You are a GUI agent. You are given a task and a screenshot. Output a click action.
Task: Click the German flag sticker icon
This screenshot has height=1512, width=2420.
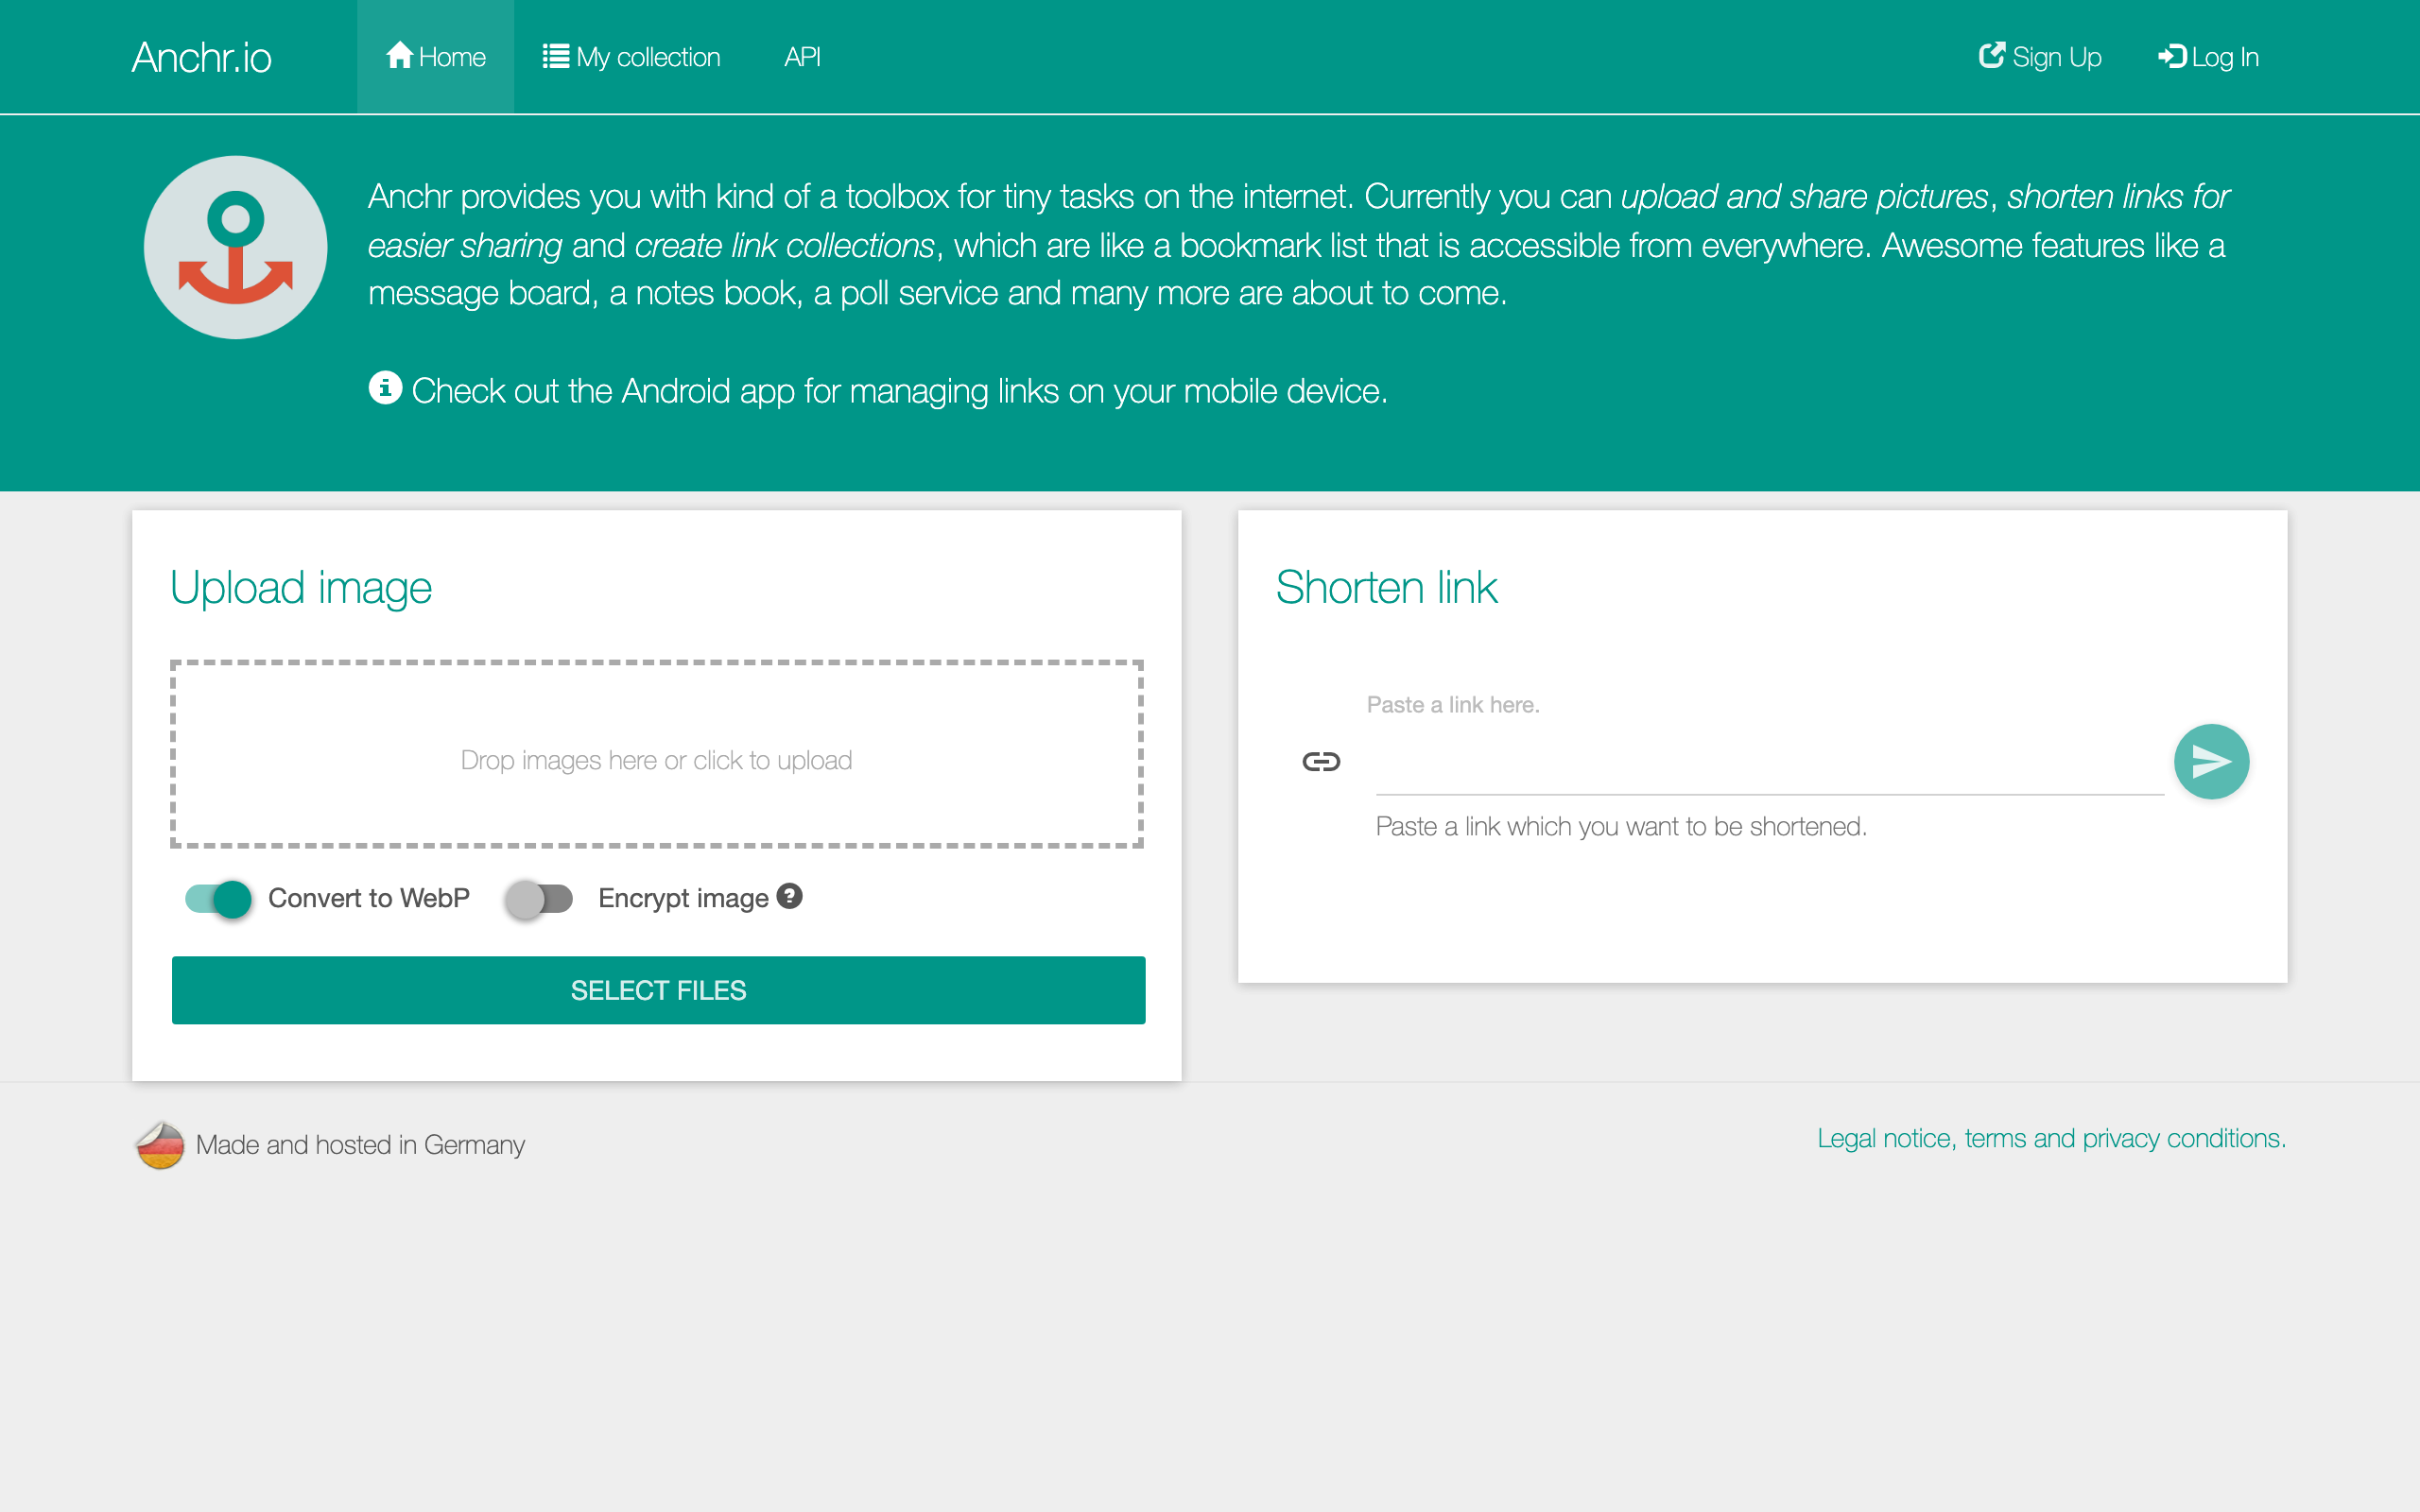pos(160,1144)
